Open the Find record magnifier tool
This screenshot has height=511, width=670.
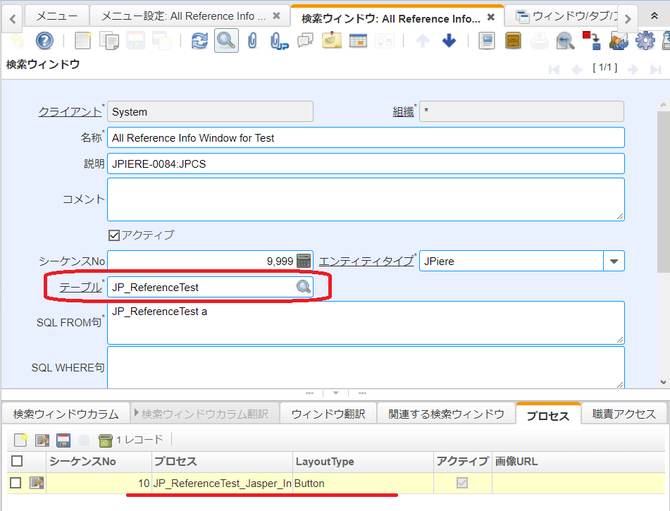pos(226,41)
